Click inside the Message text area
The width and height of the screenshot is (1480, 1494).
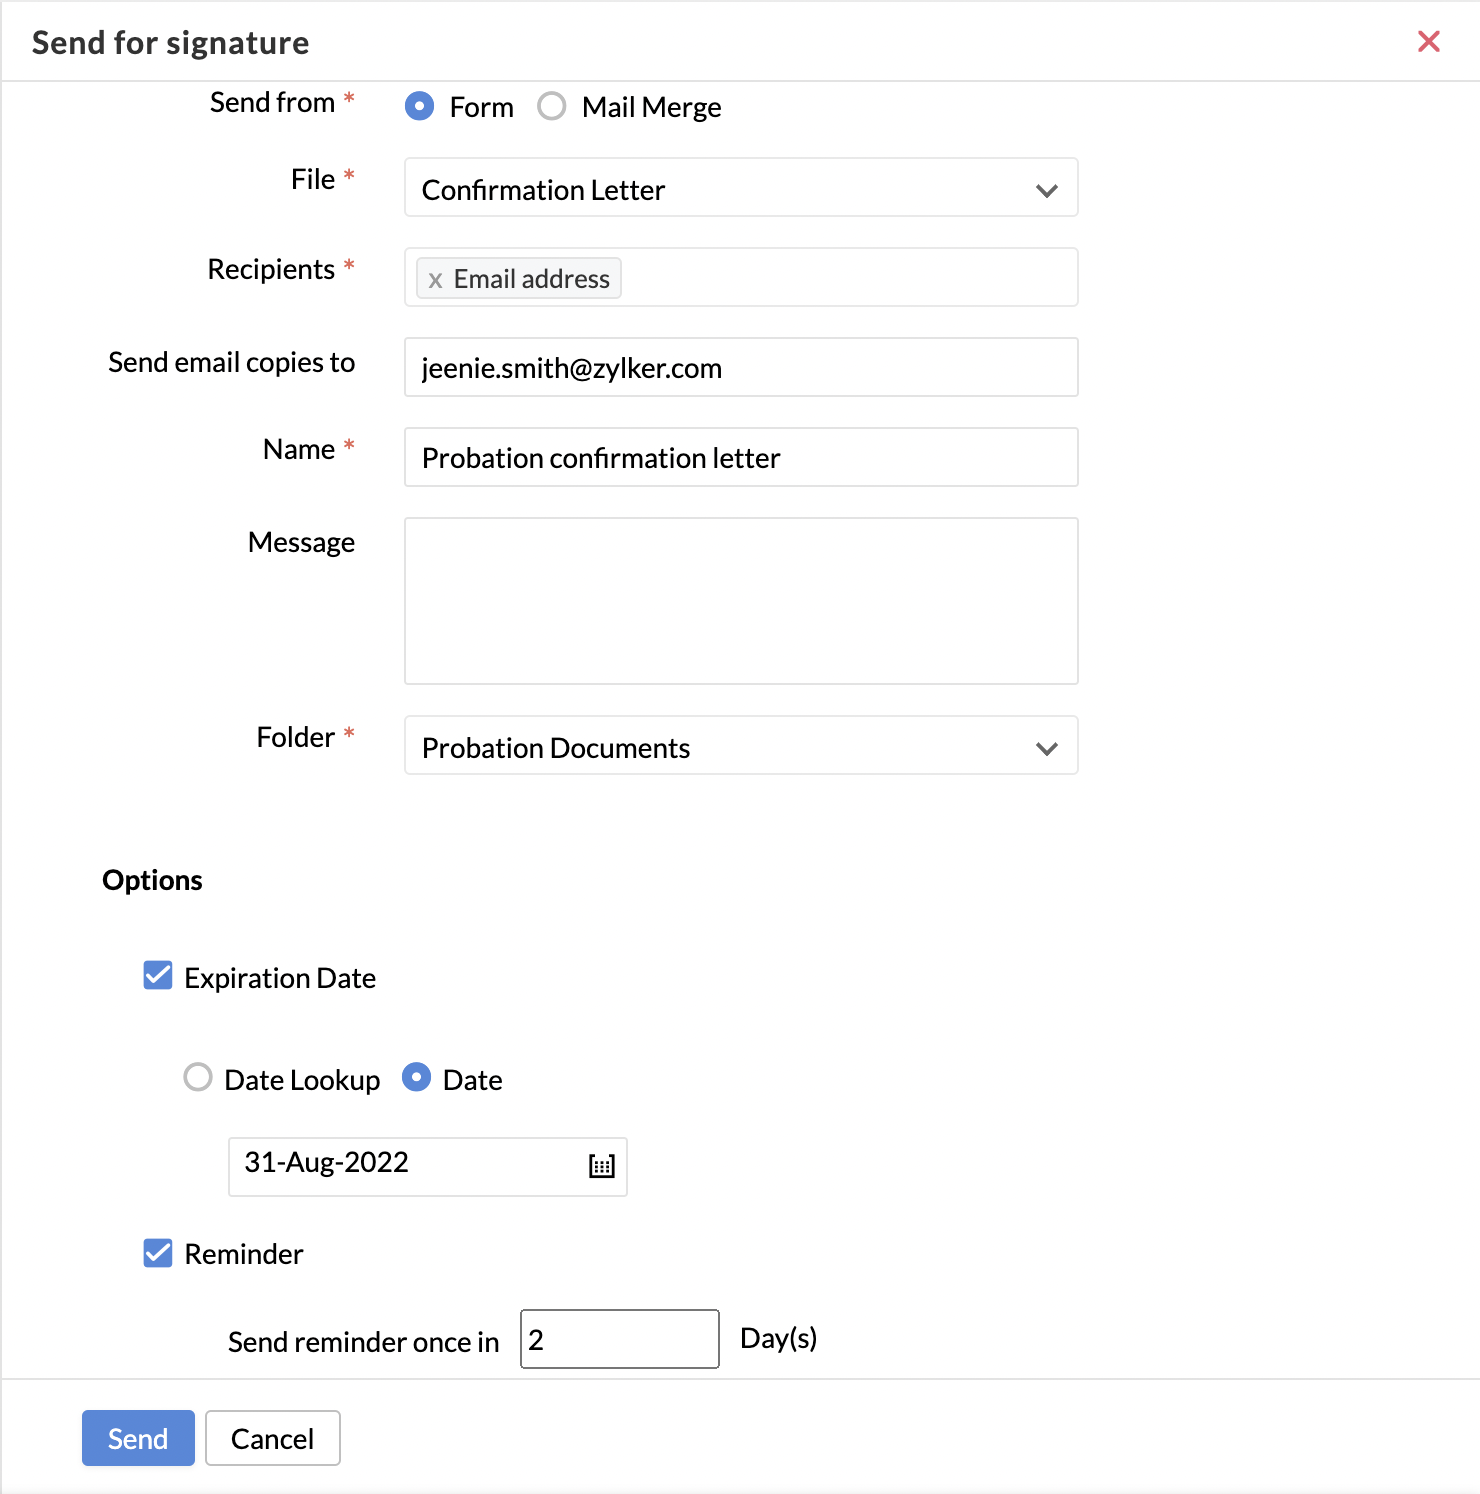(x=741, y=601)
